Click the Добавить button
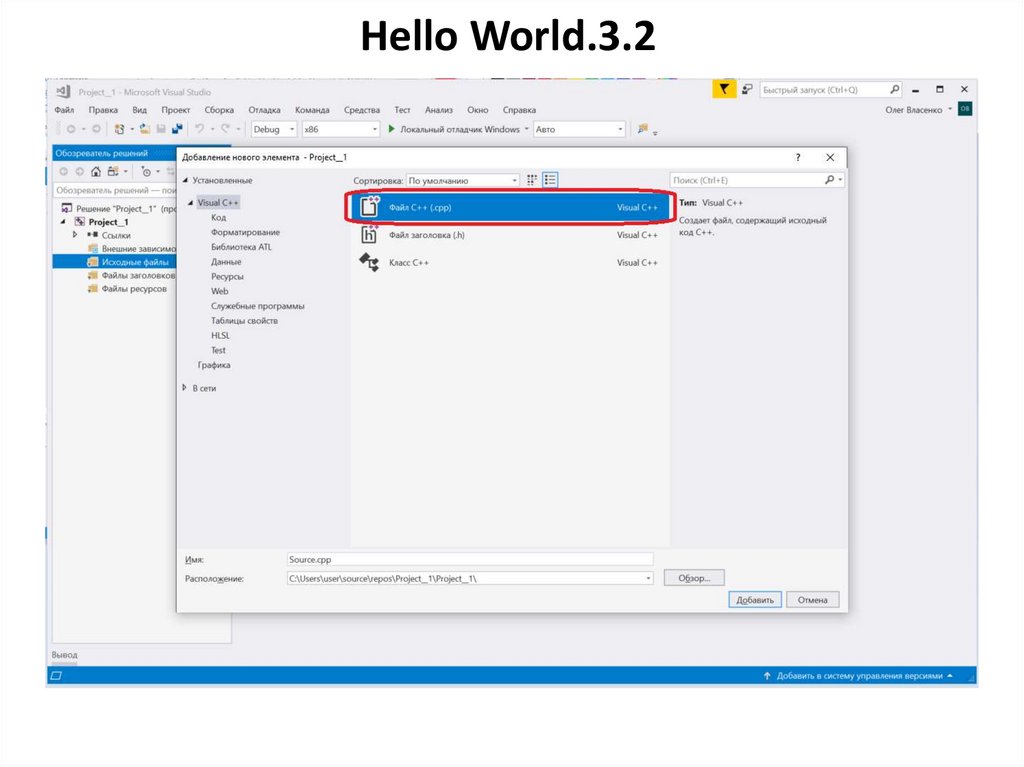 click(x=755, y=600)
